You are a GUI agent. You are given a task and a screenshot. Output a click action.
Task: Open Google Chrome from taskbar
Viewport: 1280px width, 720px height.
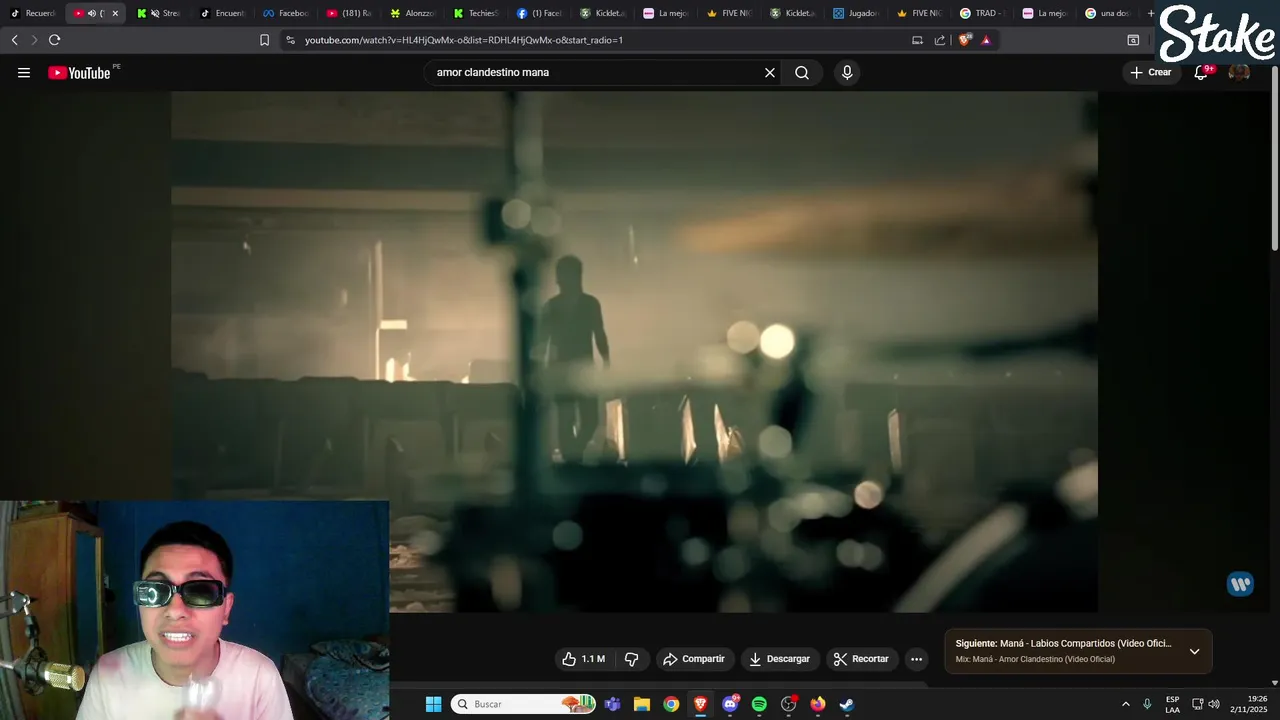click(x=671, y=704)
